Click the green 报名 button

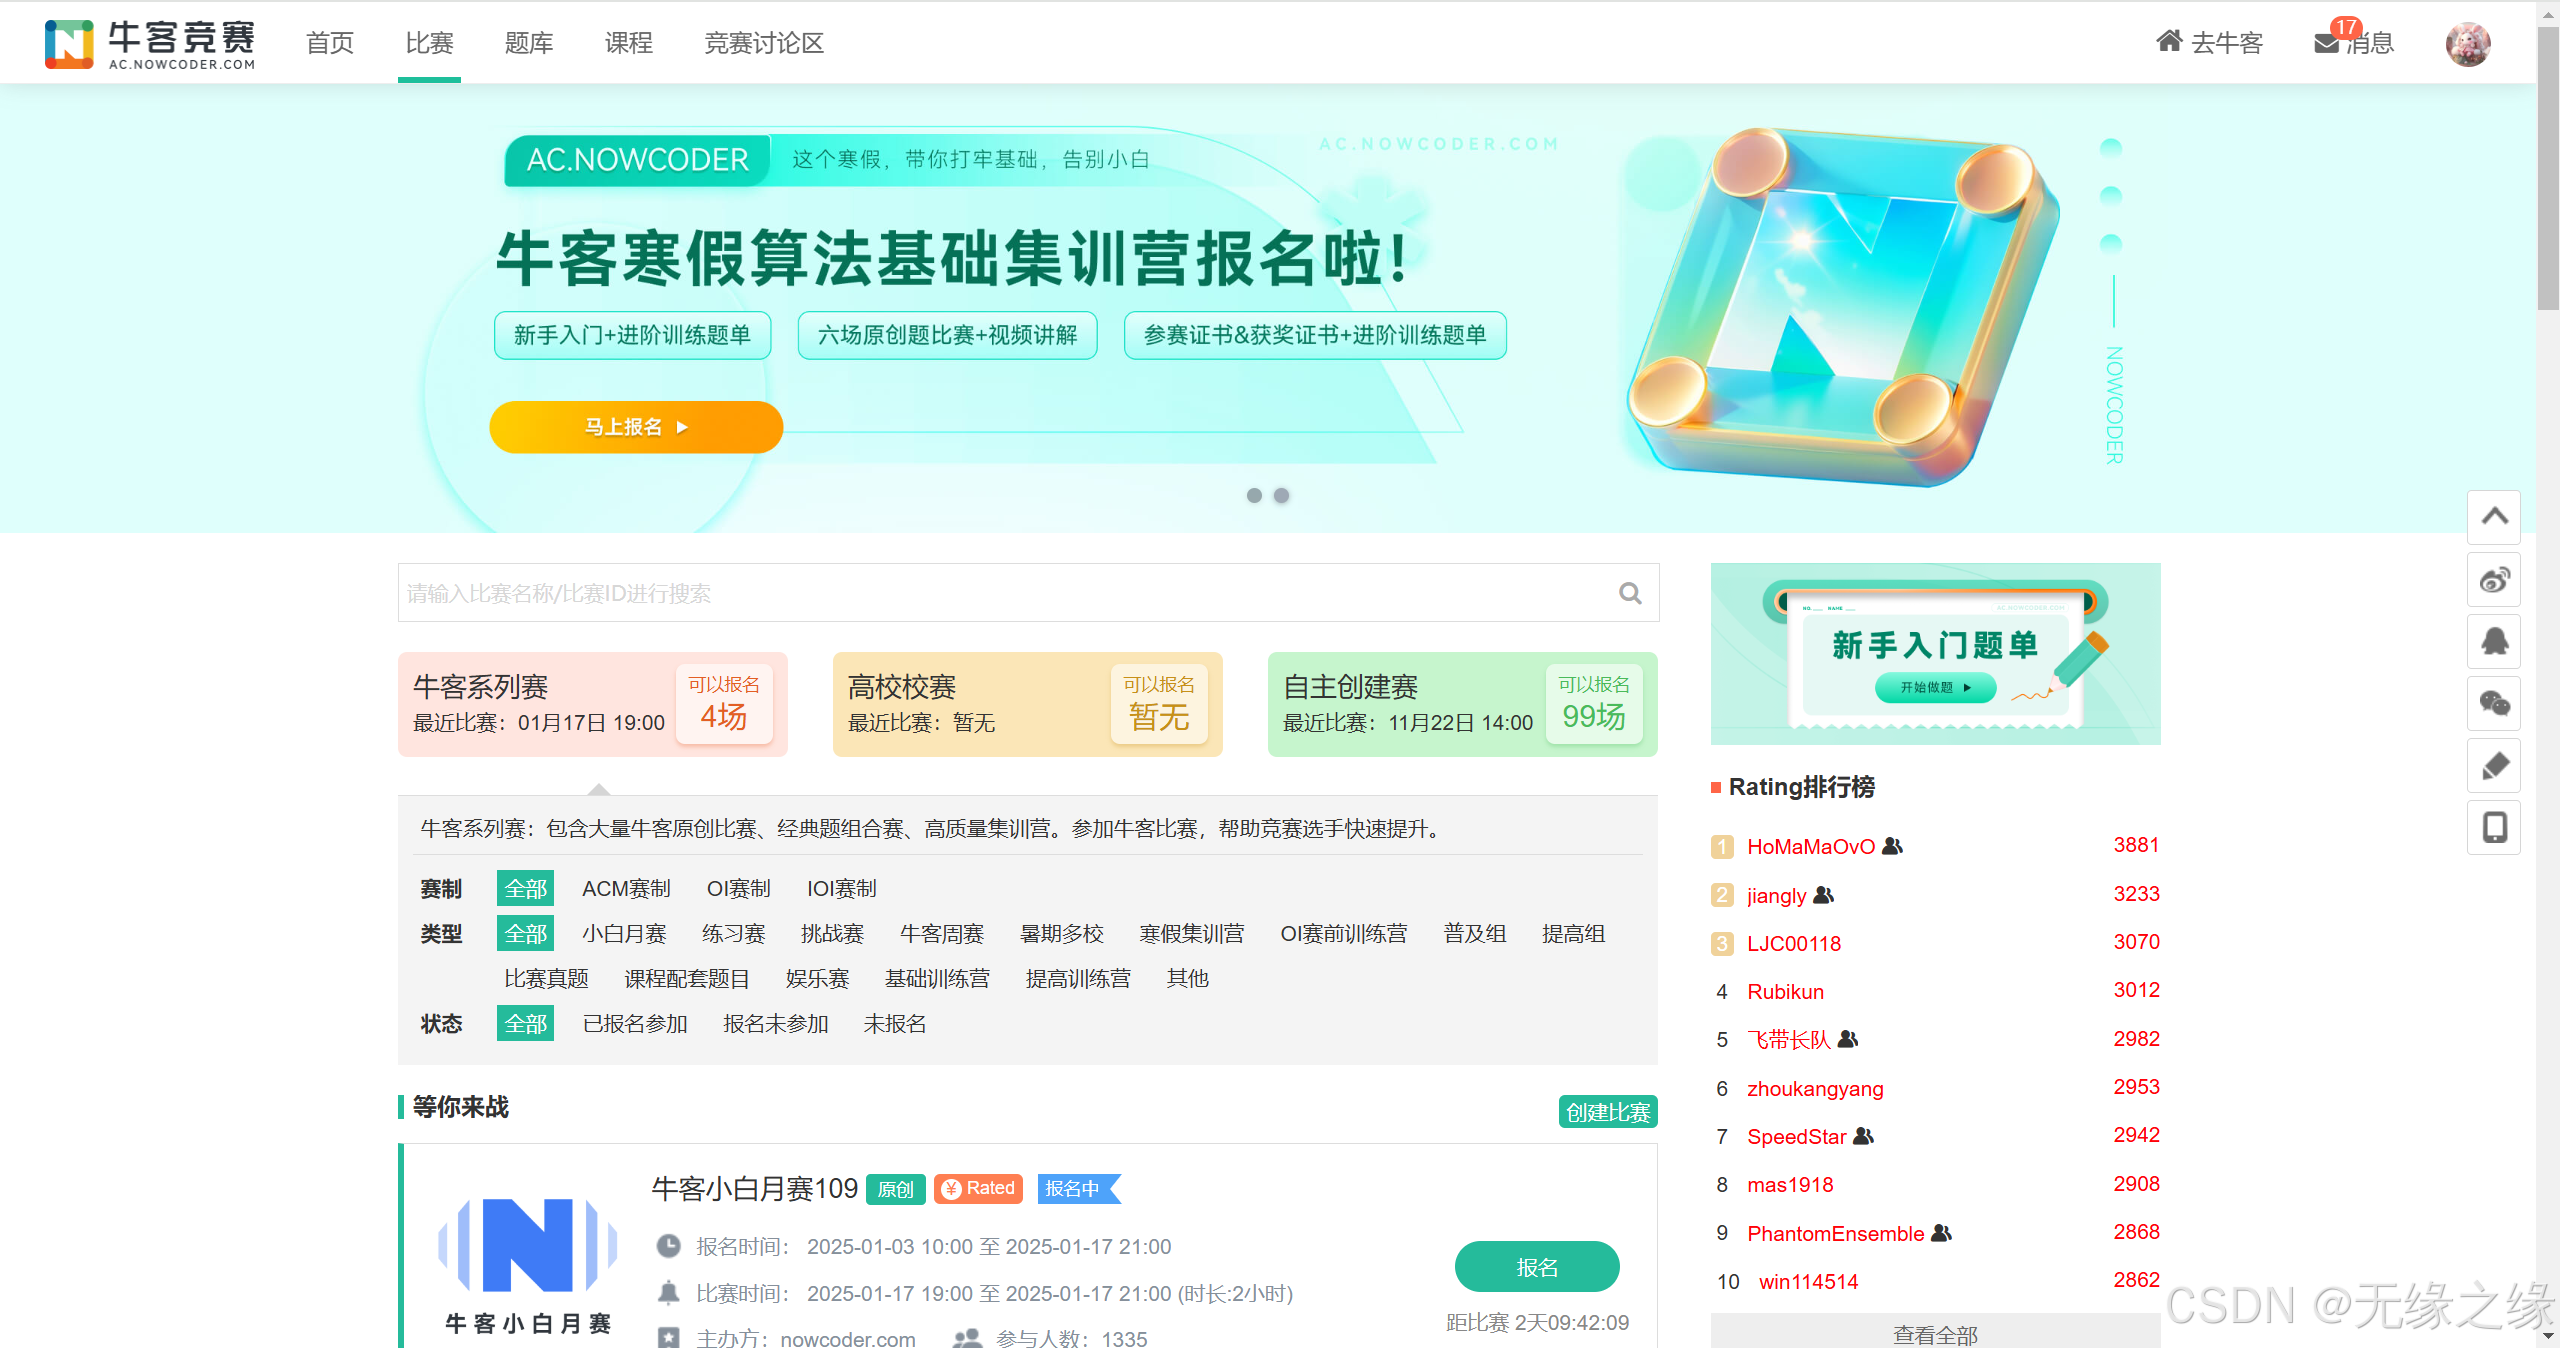(x=1536, y=1267)
